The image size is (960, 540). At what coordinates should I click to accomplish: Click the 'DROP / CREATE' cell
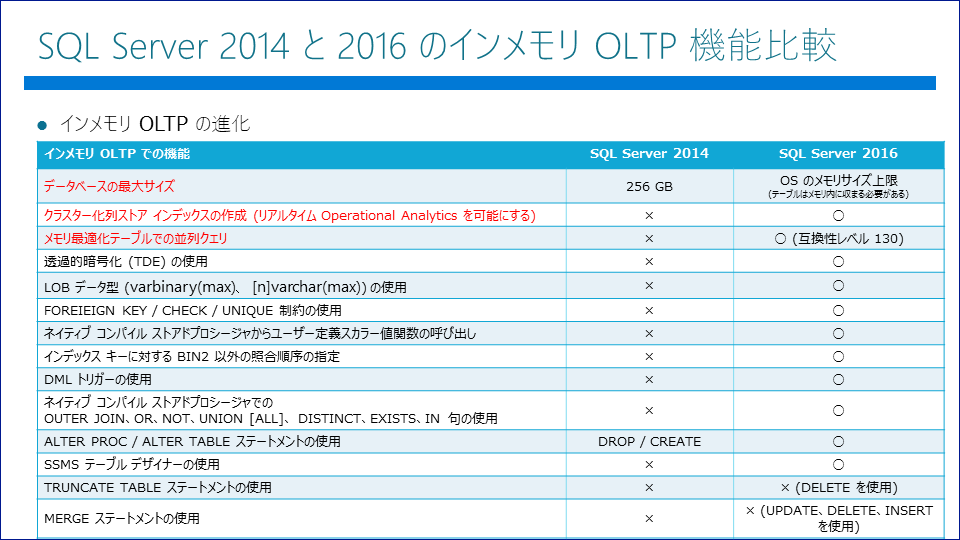tap(649, 441)
